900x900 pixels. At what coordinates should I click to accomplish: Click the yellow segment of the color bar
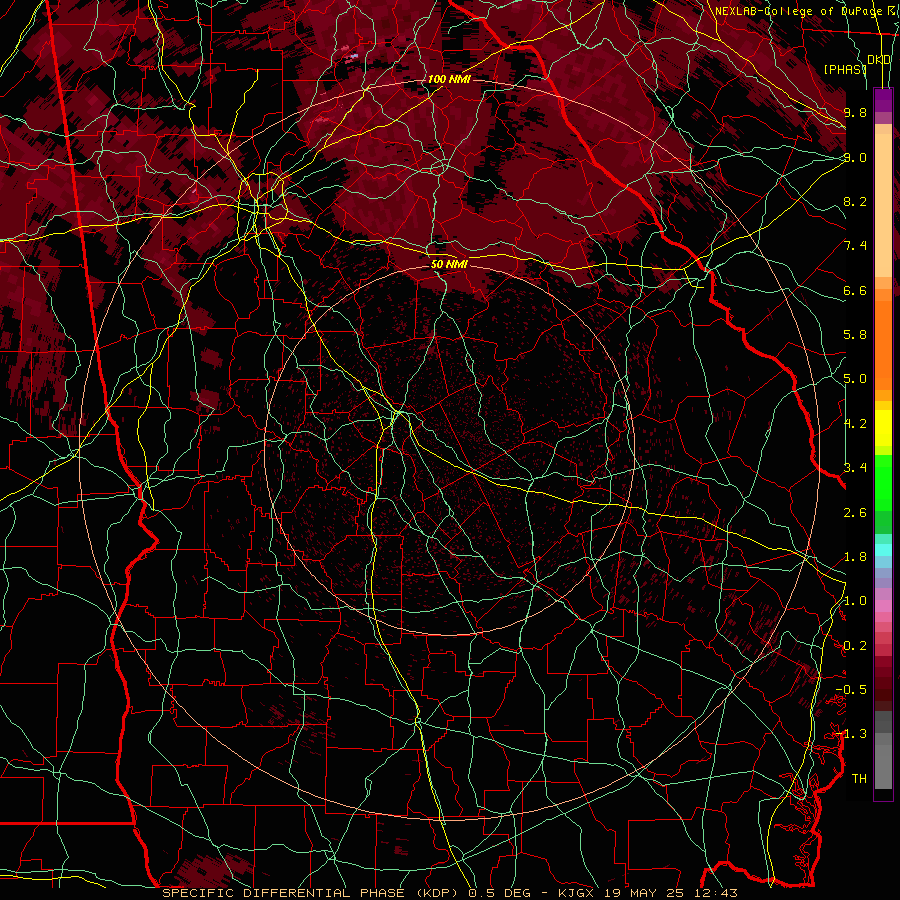tap(883, 428)
